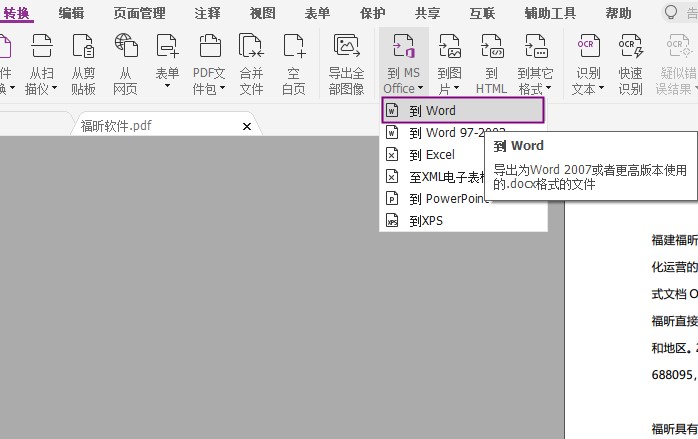Close the 福昕软件.pdf tab

[247, 126]
